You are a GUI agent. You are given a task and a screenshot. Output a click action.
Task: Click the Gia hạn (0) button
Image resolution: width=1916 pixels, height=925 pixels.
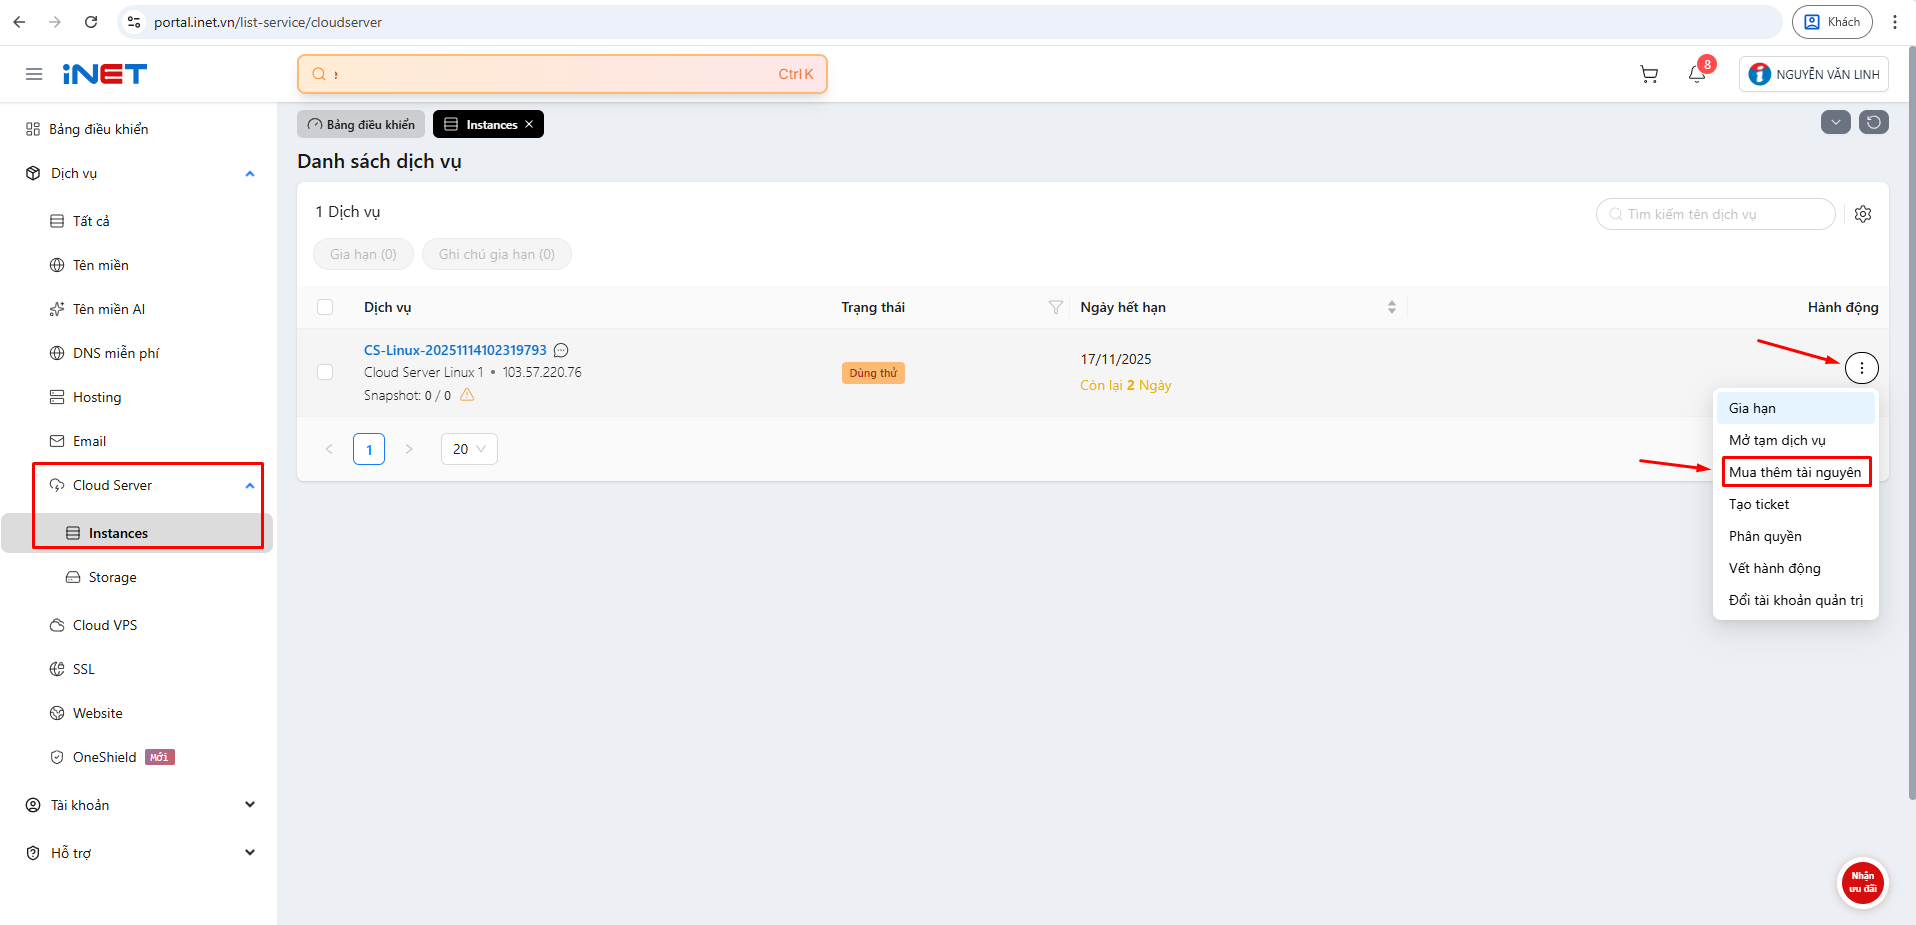[363, 254]
